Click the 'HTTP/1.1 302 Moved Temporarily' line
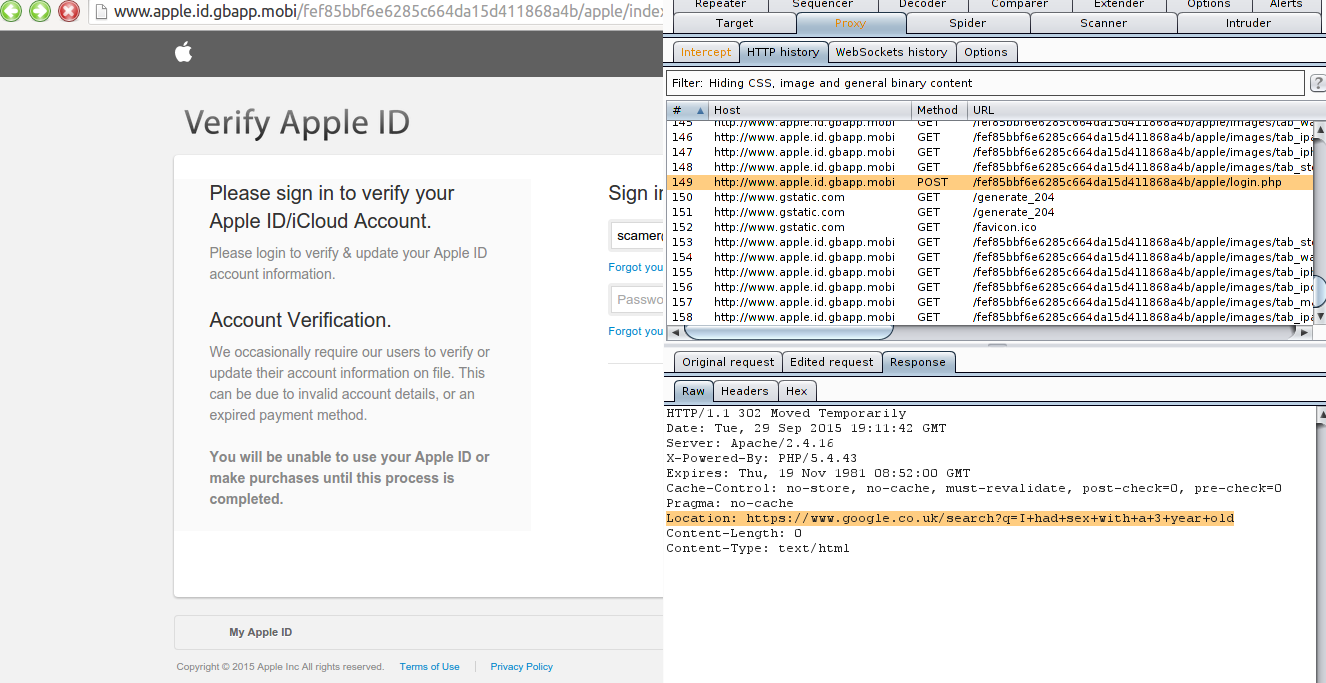This screenshot has height=683, width=1326. coord(786,413)
